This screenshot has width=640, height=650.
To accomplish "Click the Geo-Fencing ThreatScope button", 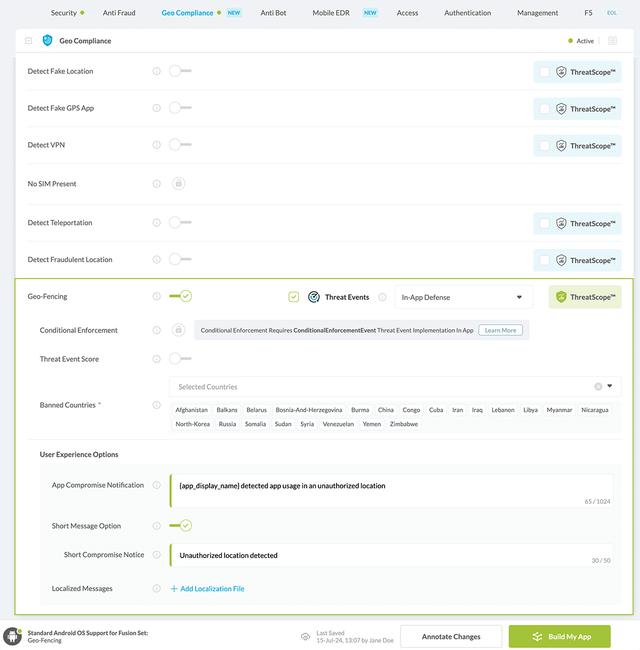I will point(585,297).
